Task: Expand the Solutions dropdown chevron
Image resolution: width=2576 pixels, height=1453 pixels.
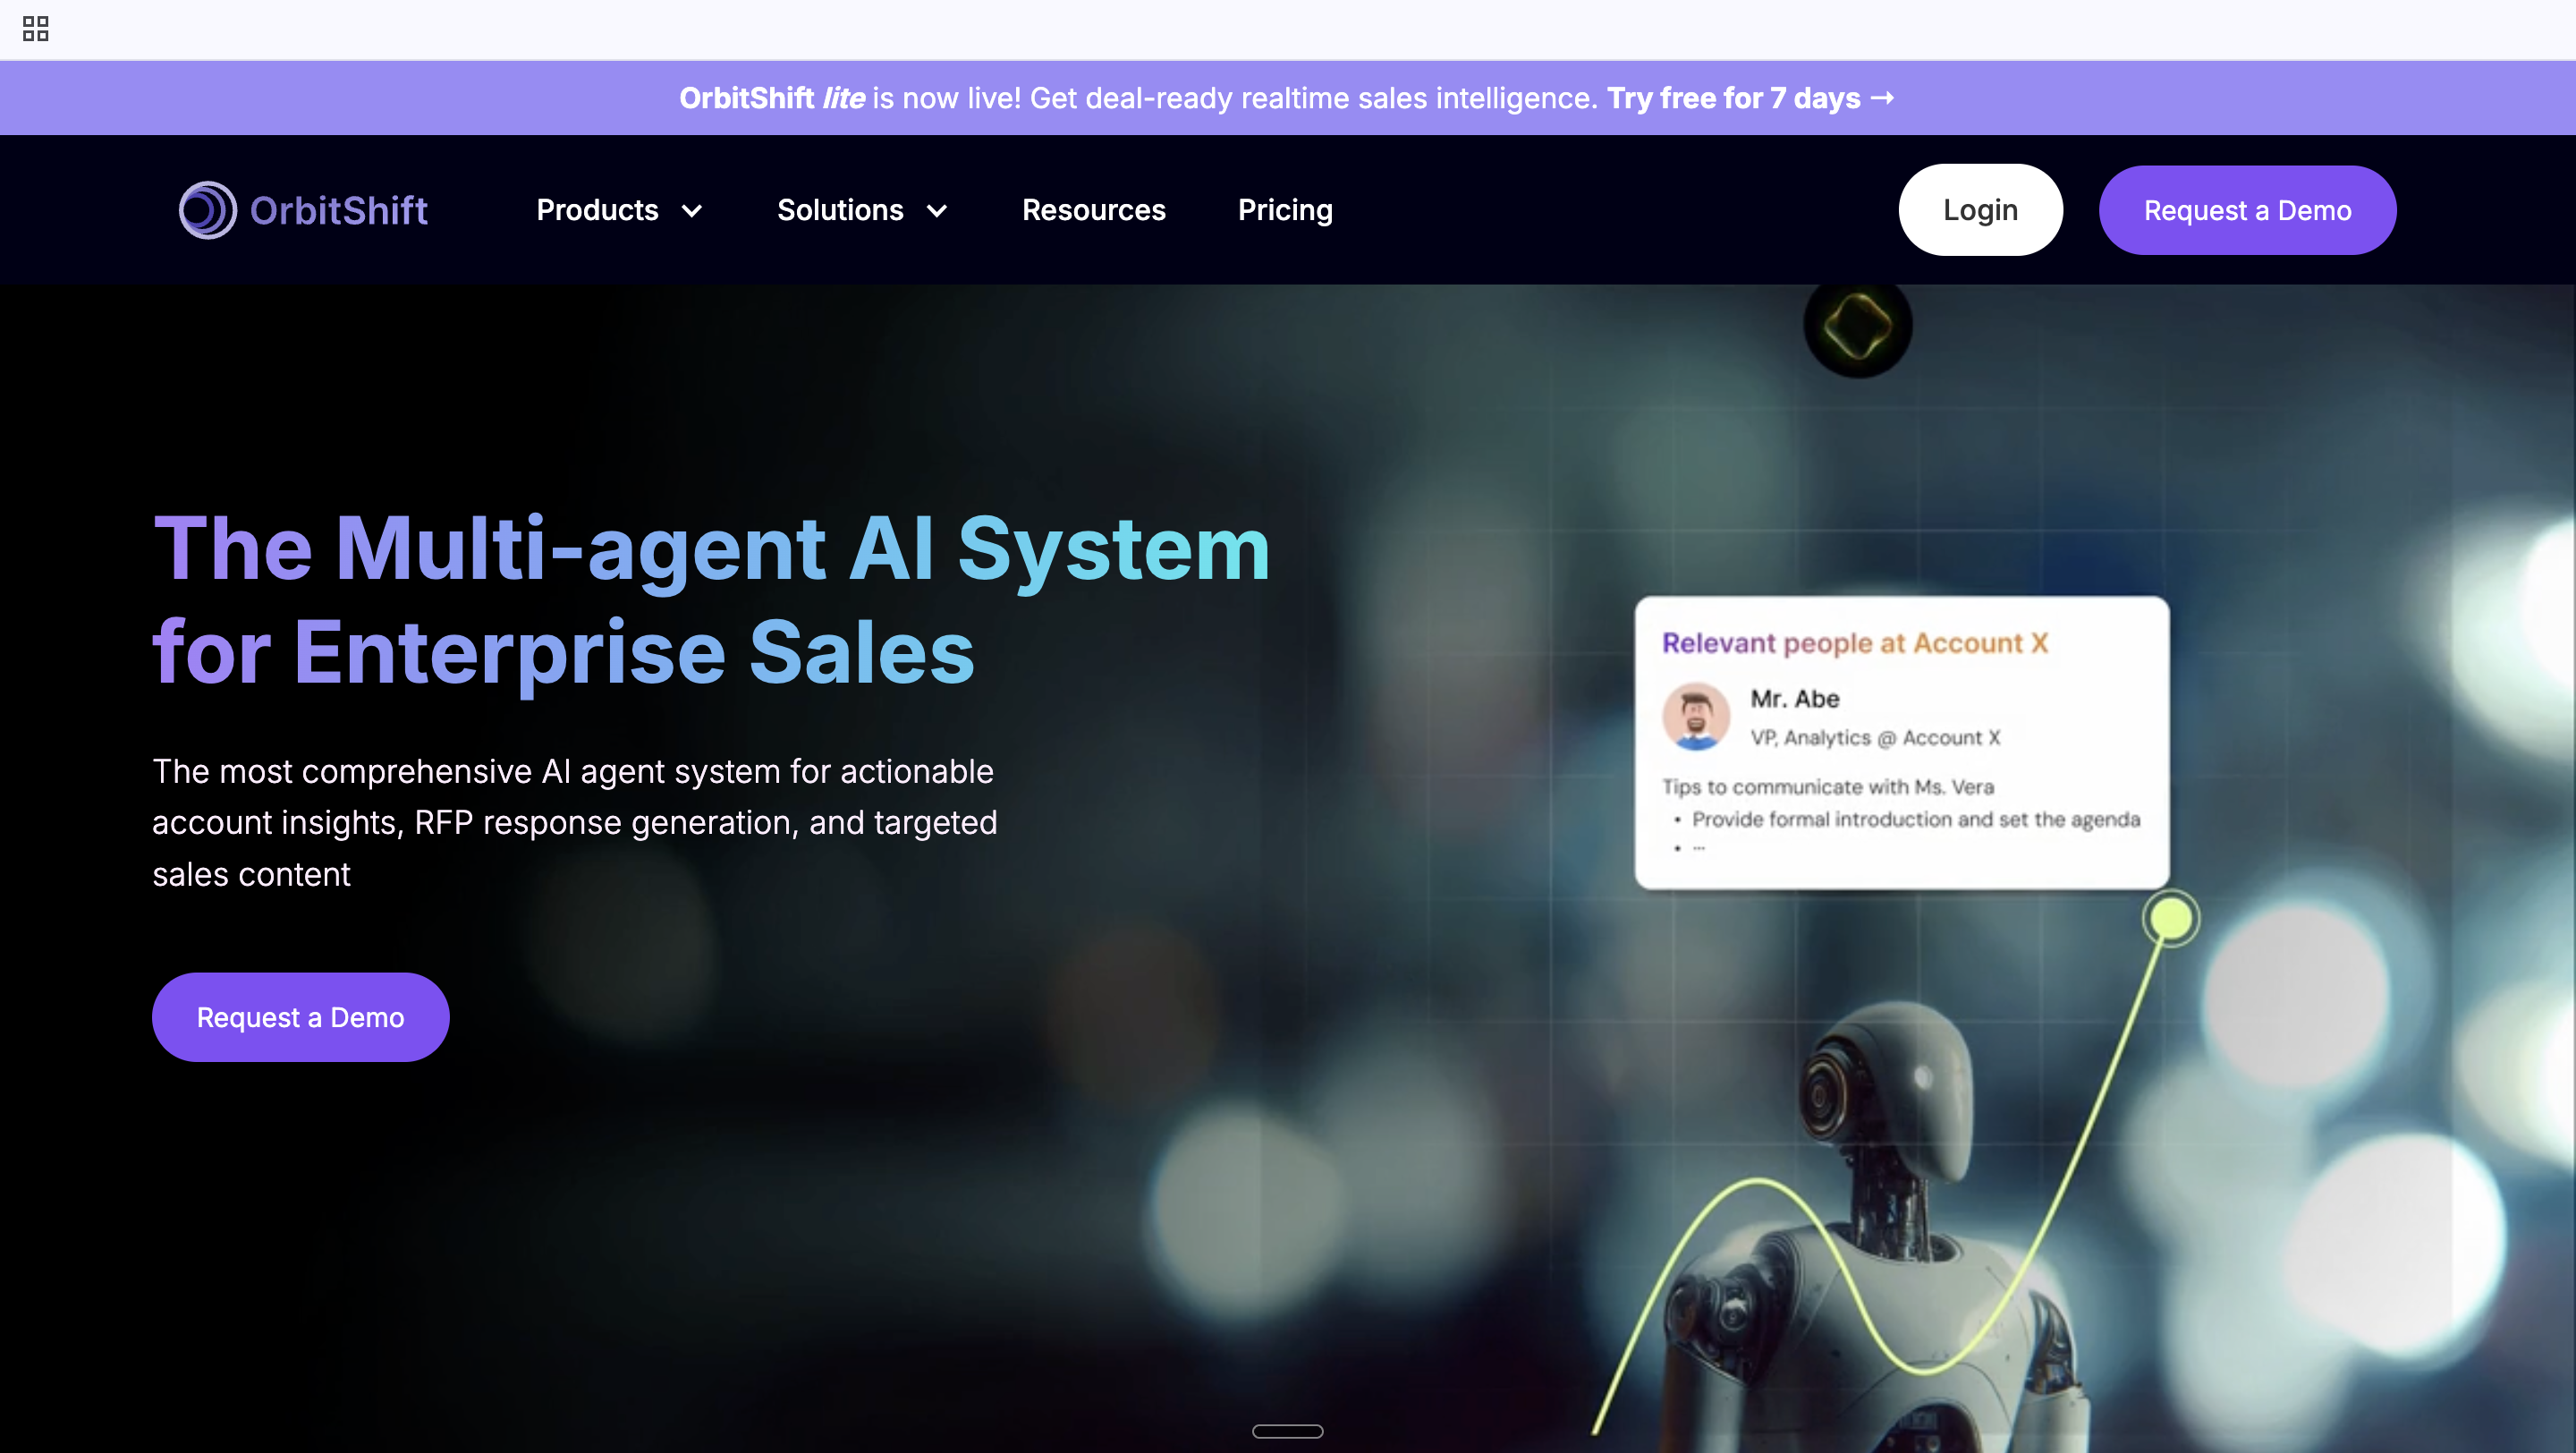Action: [937, 211]
